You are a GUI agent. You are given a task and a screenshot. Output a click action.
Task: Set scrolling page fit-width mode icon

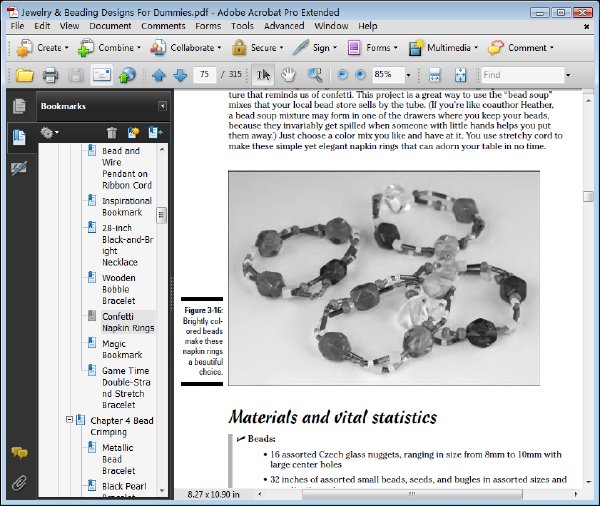[x=435, y=75]
